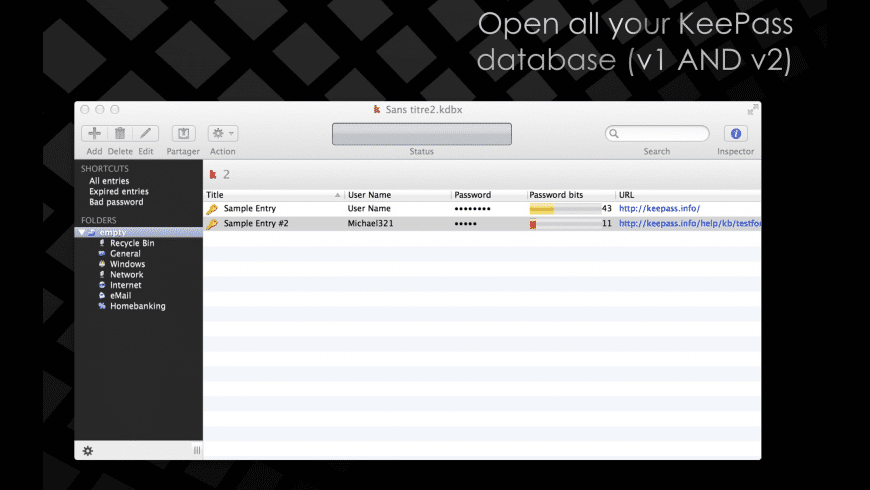The image size is (870, 490).
Task: Click the Status display box
Action: (422, 134)
